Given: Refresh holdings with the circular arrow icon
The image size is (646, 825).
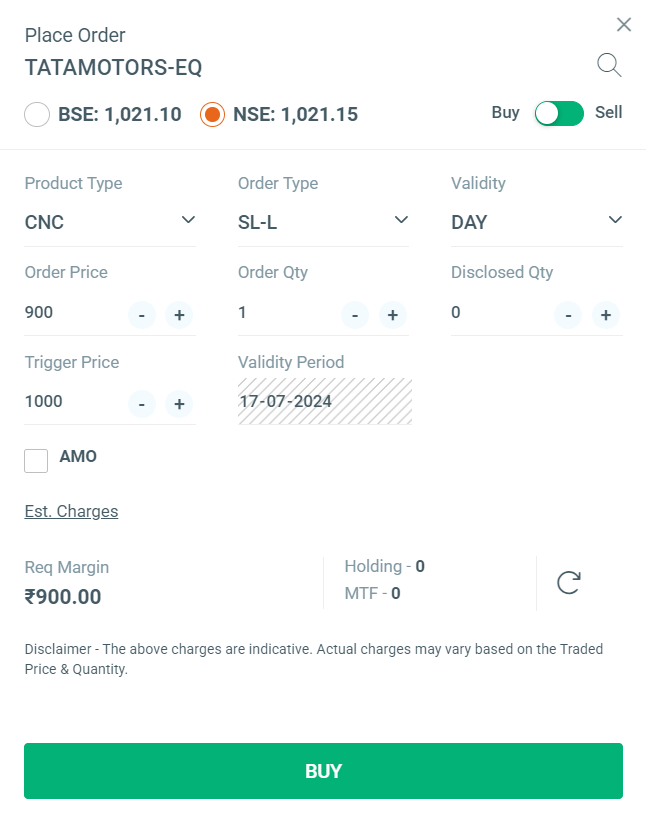Looking at the screenshot, I should click(569, 582).
